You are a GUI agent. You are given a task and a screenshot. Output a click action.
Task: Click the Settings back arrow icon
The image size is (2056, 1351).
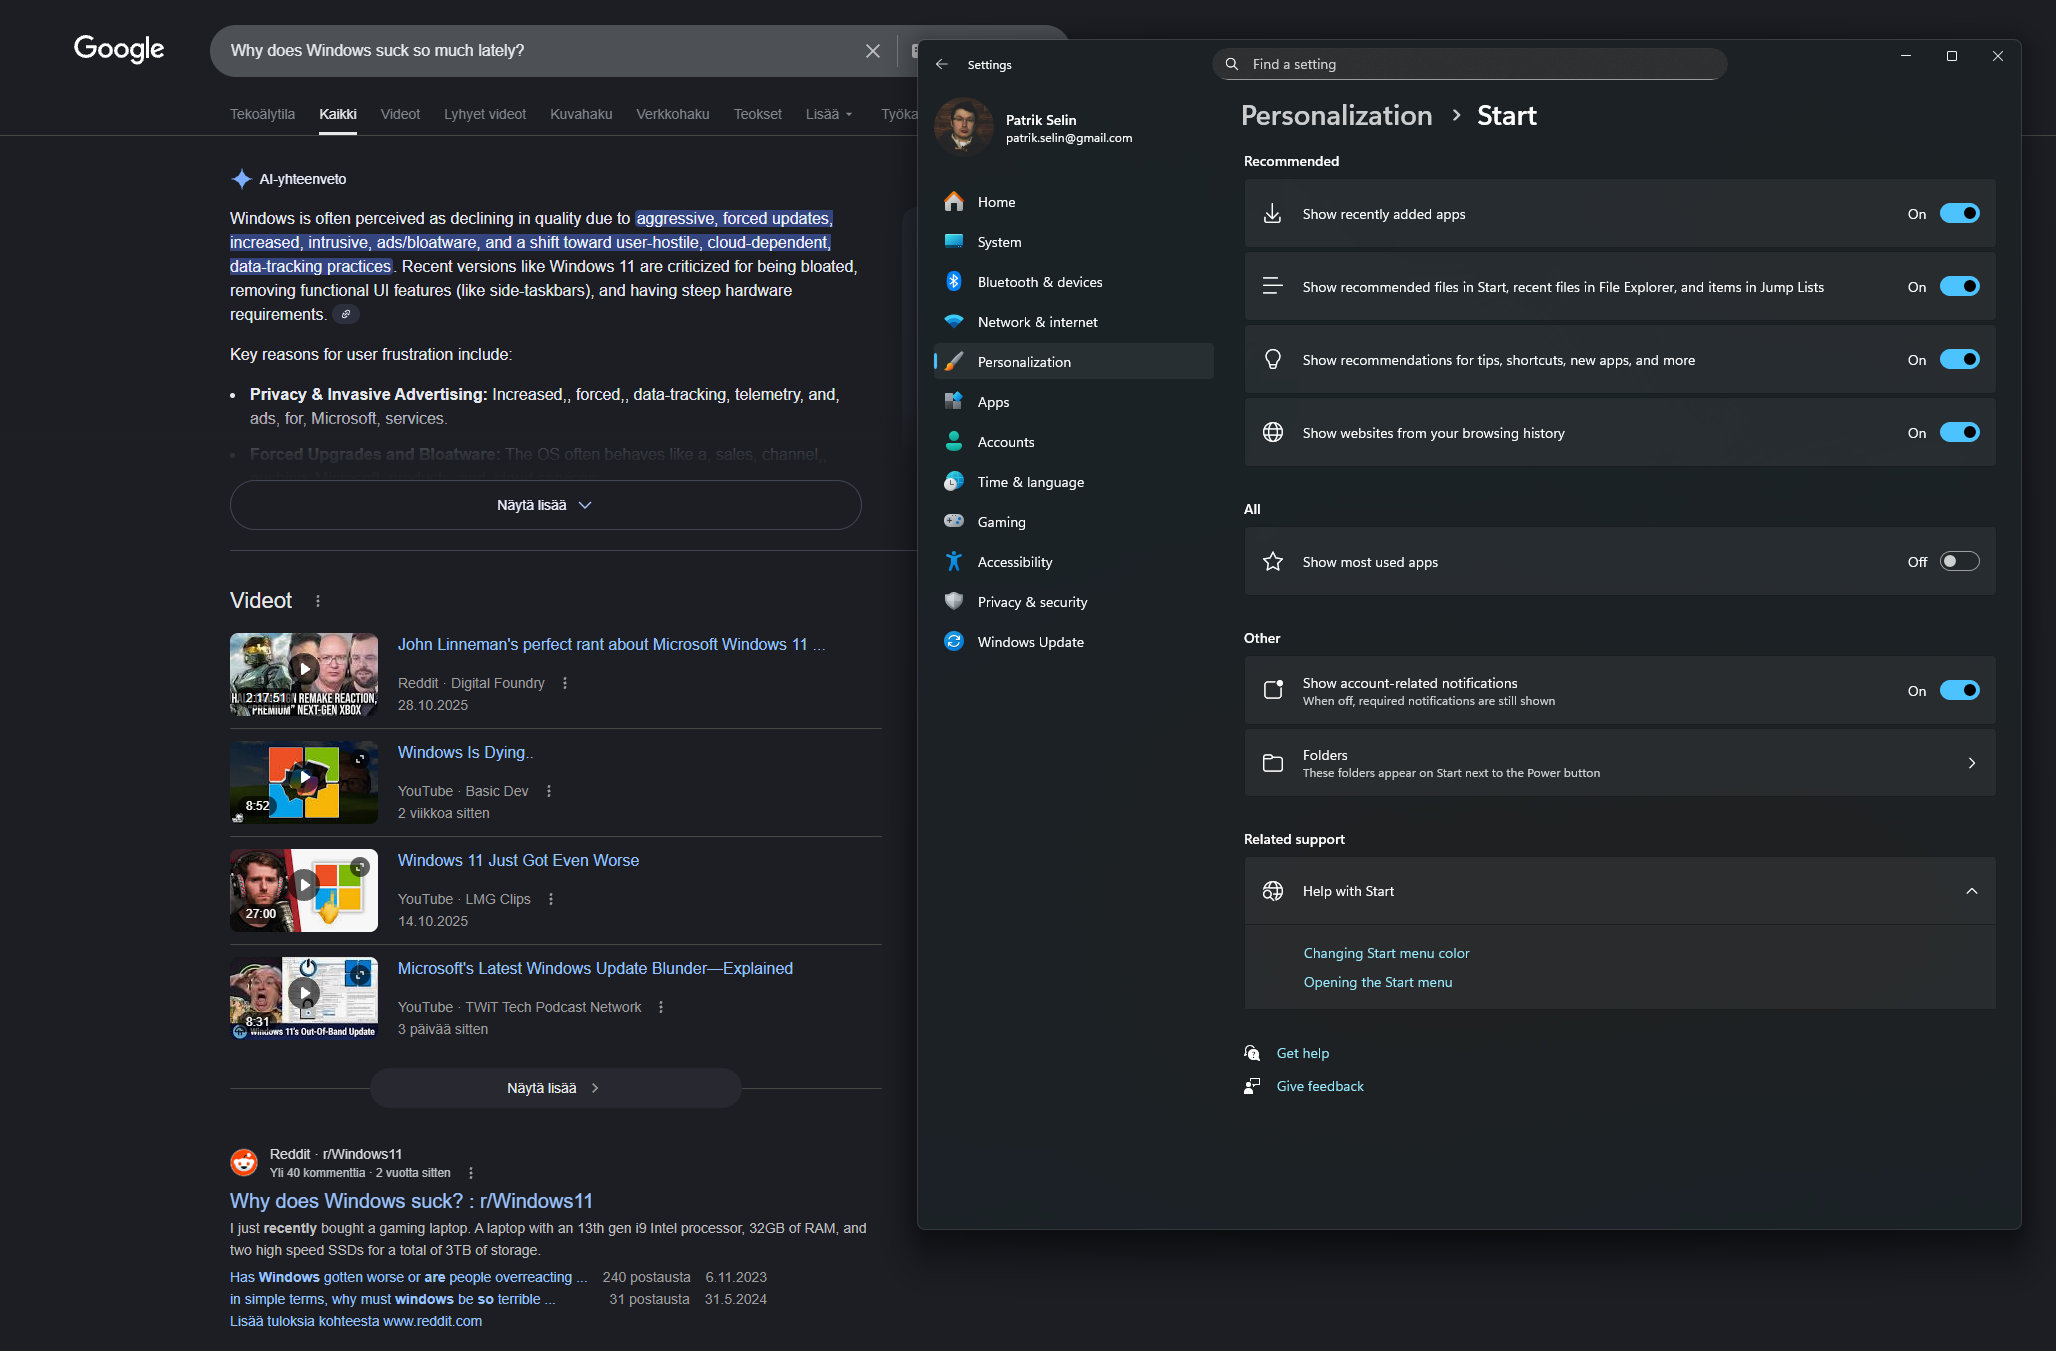coord(941,64)
